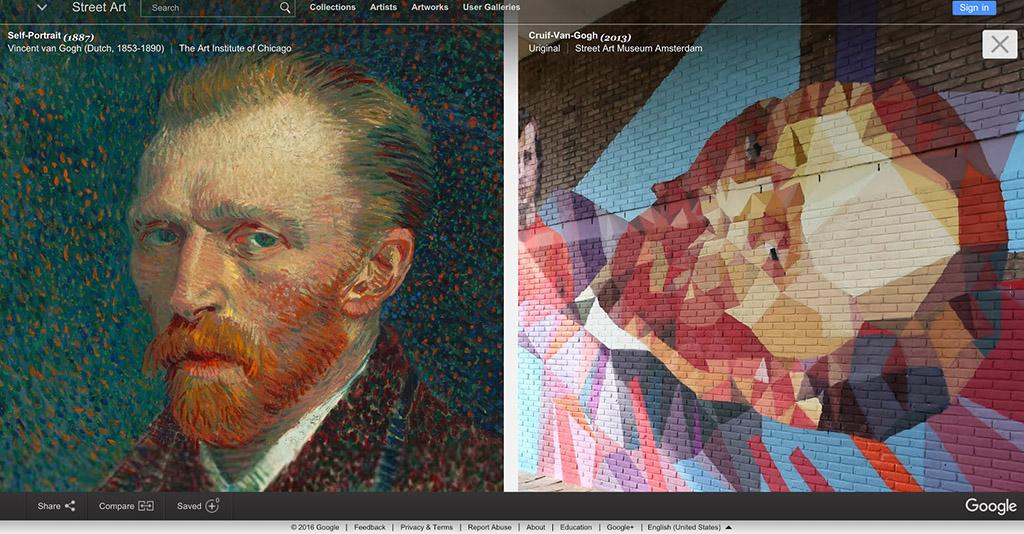
Task: Share the artwork via Share icon
Action: (56, 506)
